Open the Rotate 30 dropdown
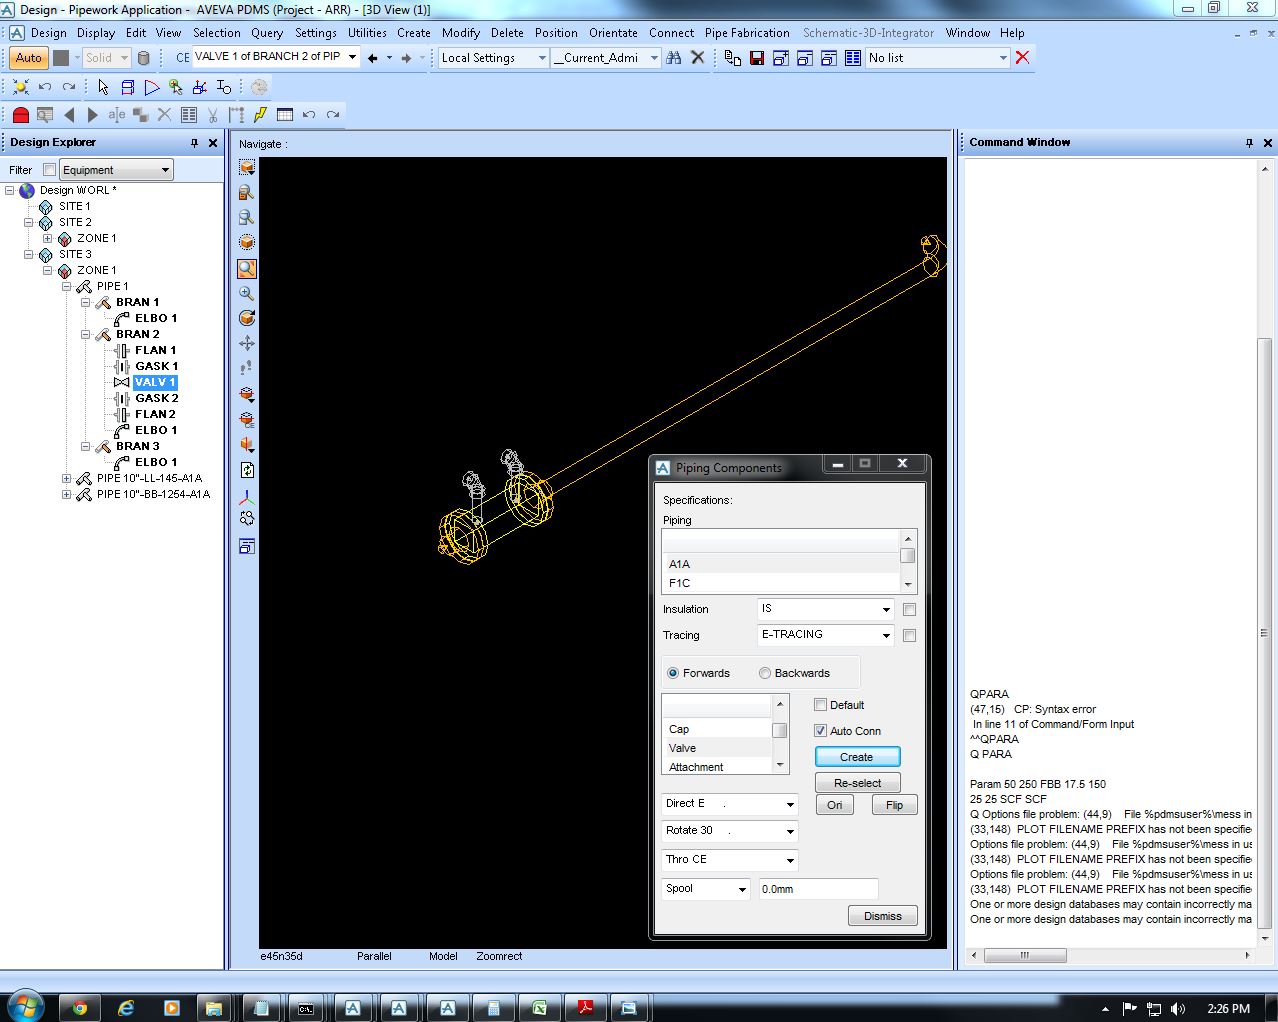The width and height of the screenshot is (1278, 1022). click(730, 831)
